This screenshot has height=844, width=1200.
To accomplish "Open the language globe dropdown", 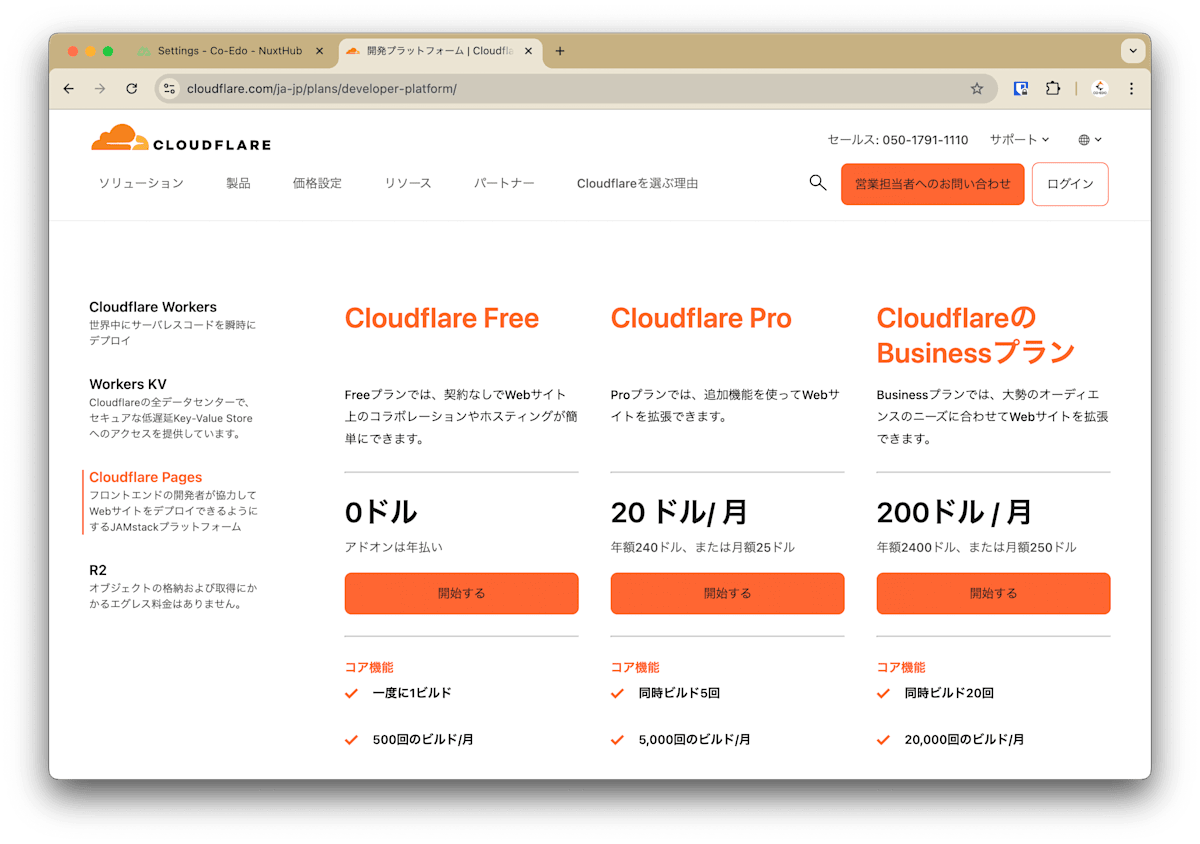I will (1090, 140).
